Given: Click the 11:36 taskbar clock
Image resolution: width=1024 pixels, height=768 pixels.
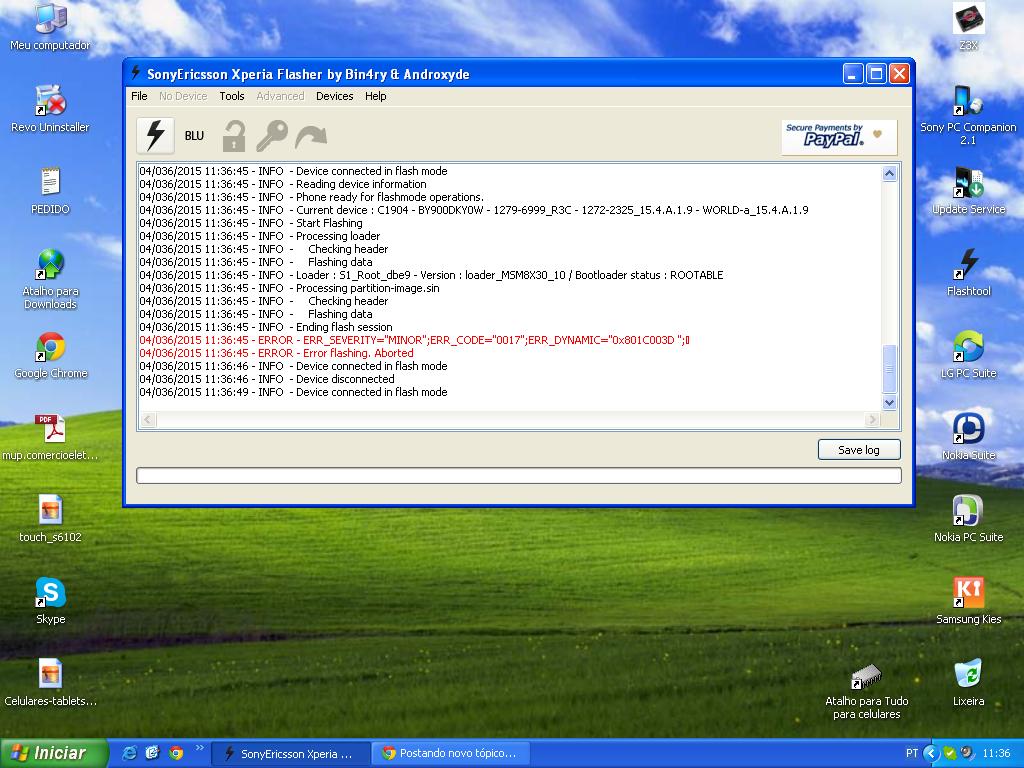Looking at the screenshot, I should pos(996,753).
